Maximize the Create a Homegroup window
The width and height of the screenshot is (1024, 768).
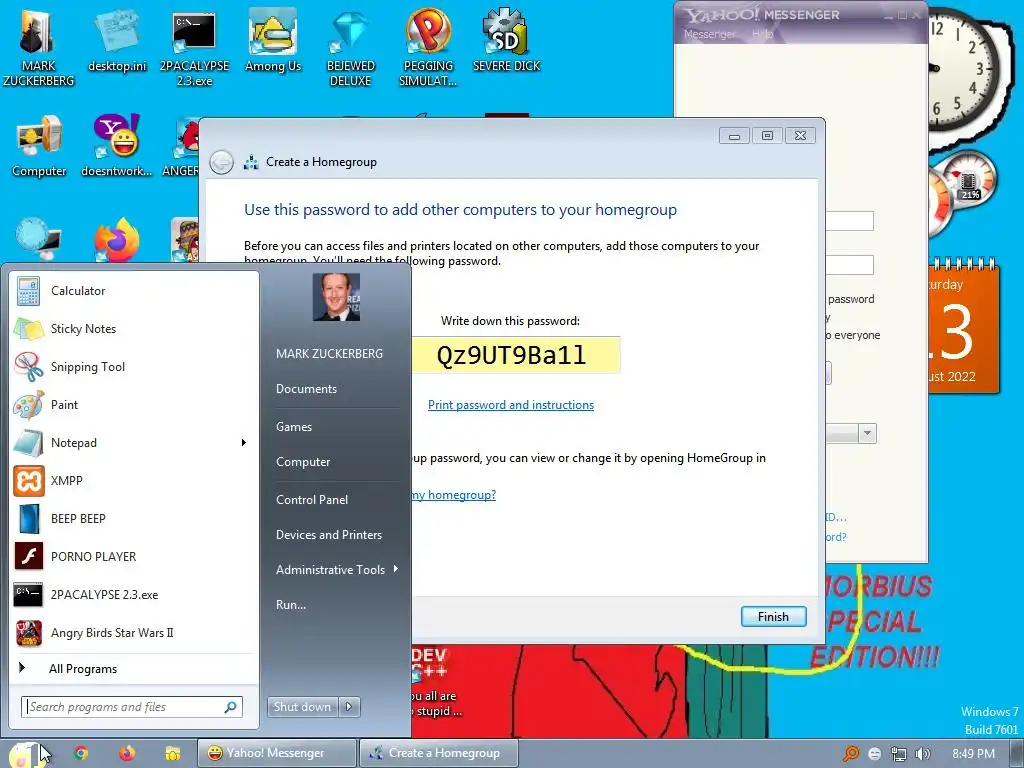point(767,135)
